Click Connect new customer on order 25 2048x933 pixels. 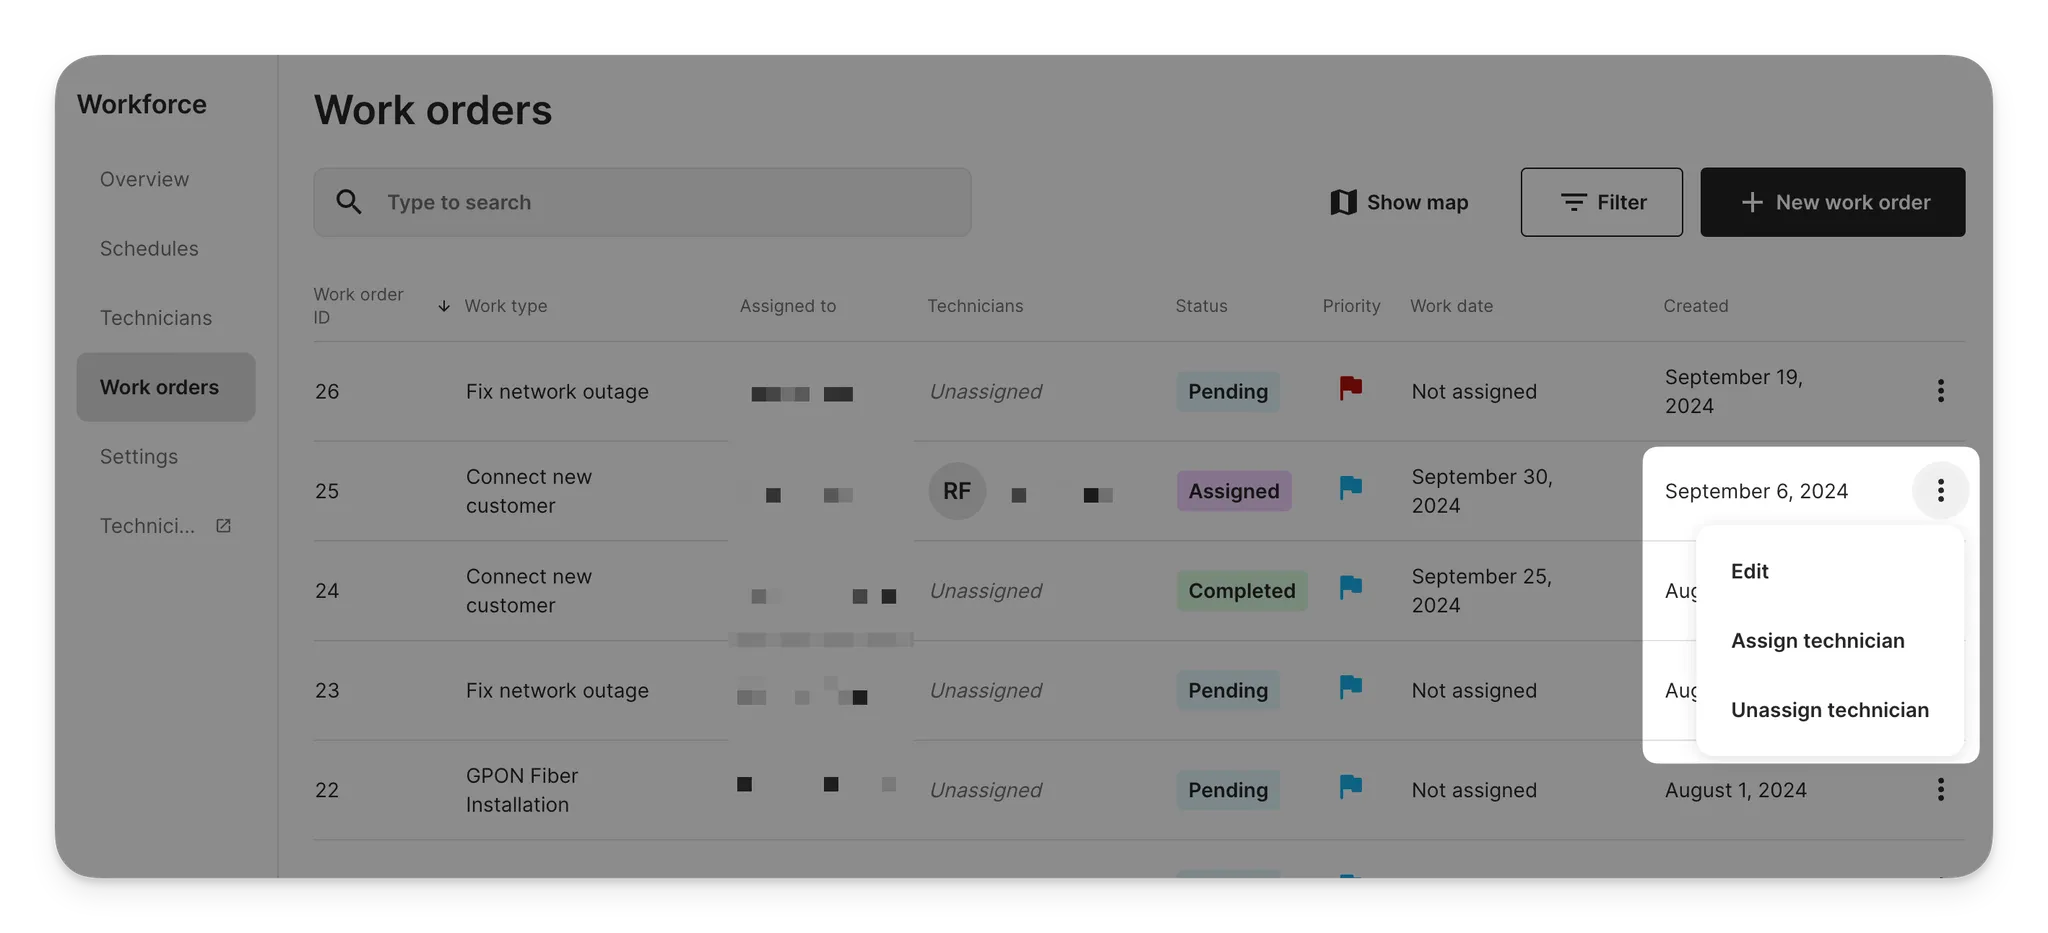pyautogui.click(x=529, y=491)
